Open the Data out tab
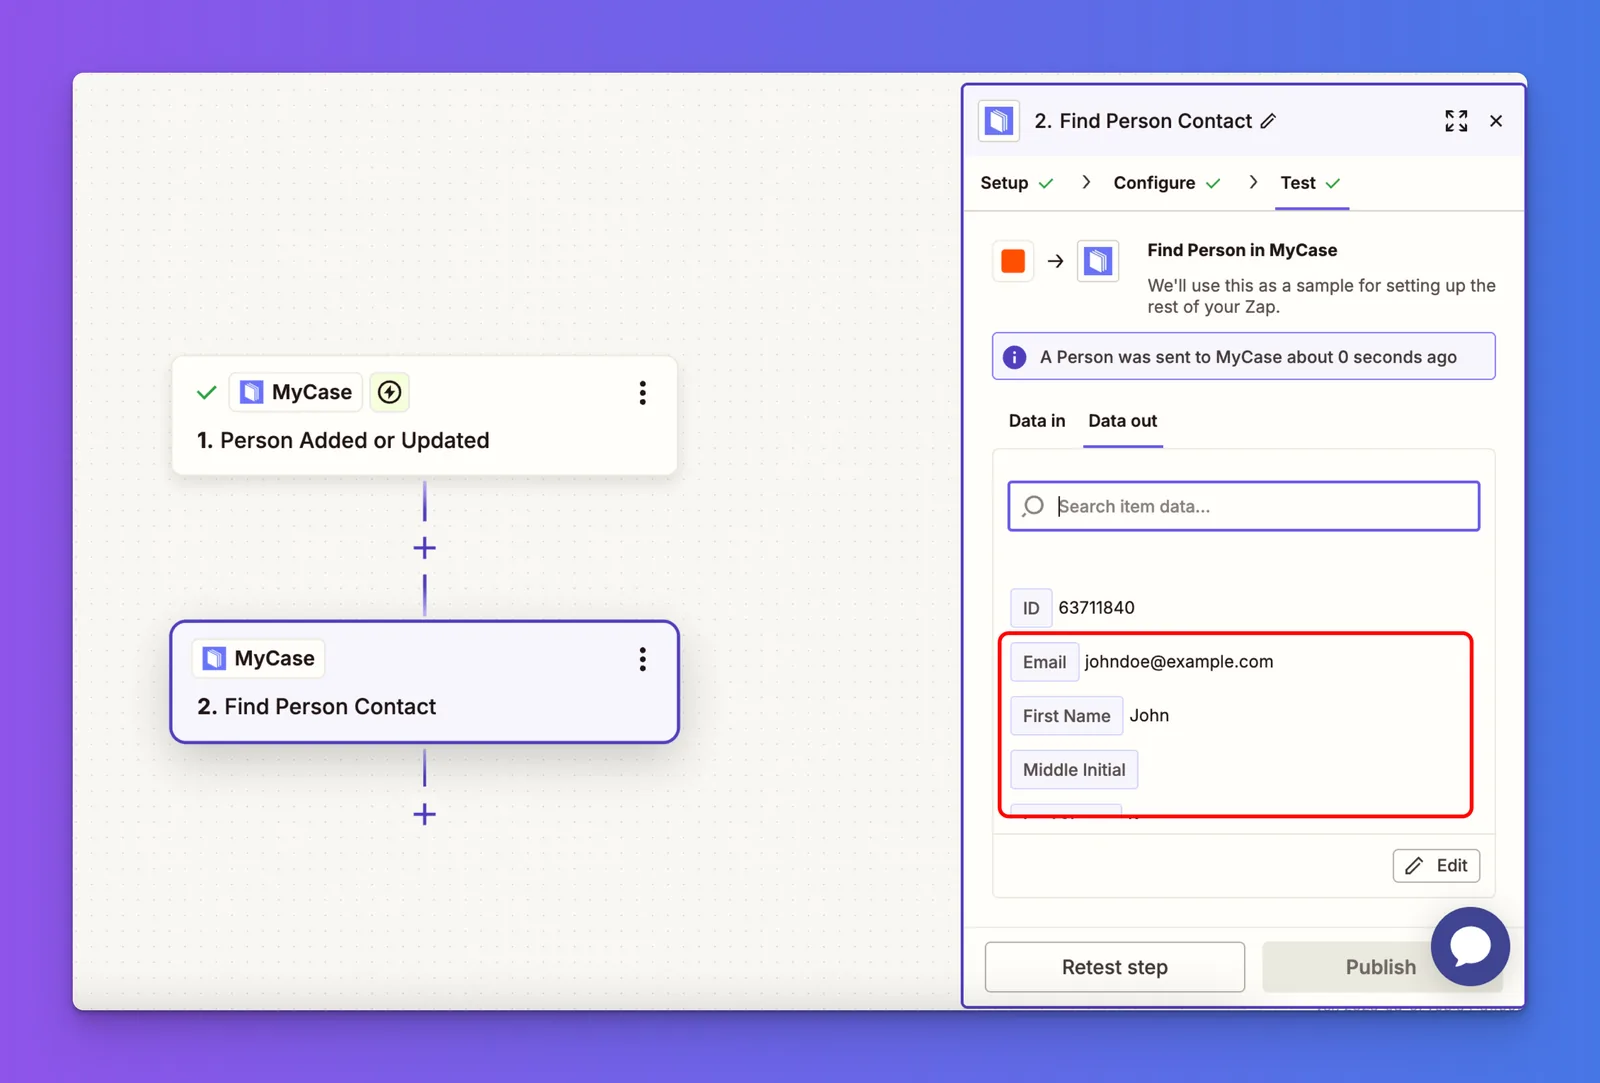This screenshot has height=1083, width=1600. coord(1123,421)
